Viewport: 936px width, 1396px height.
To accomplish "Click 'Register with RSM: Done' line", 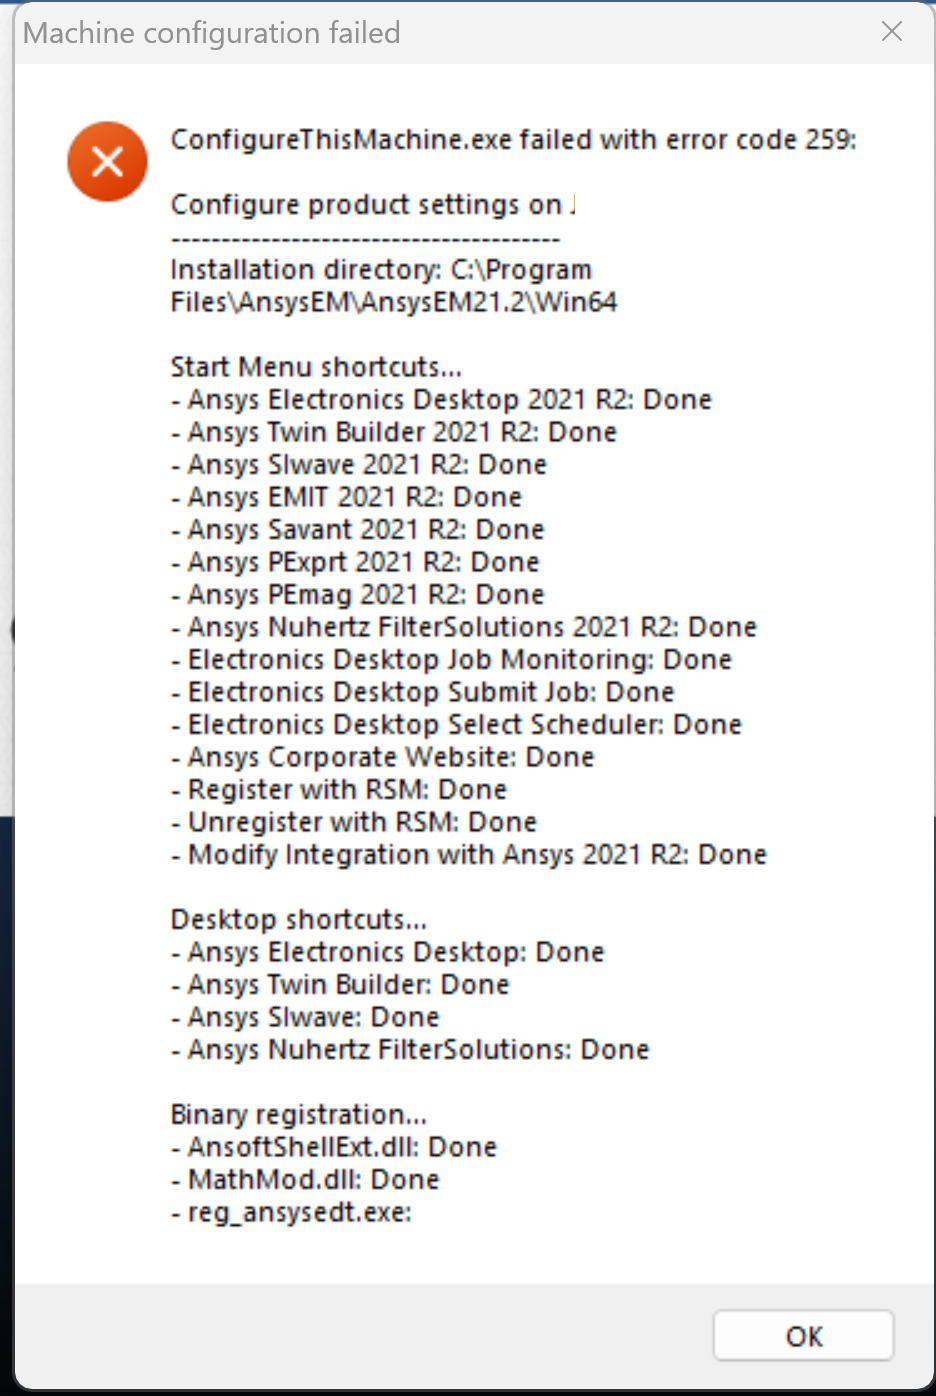I will [x=339, y=789].
